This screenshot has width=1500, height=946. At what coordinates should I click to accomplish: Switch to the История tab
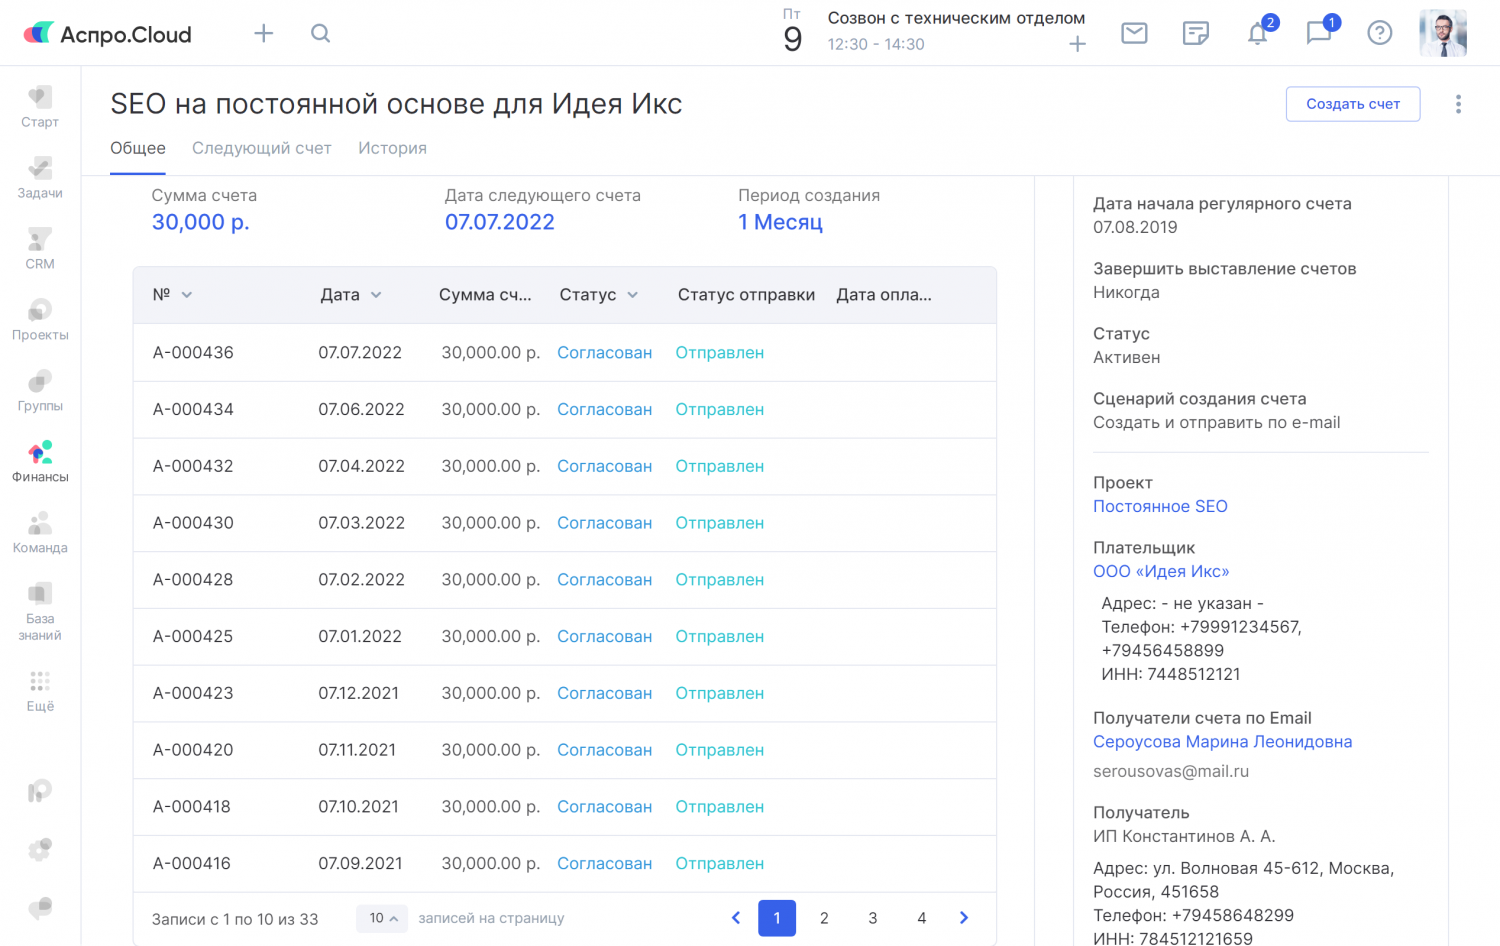pyautogui.click(x=392, y=148)
